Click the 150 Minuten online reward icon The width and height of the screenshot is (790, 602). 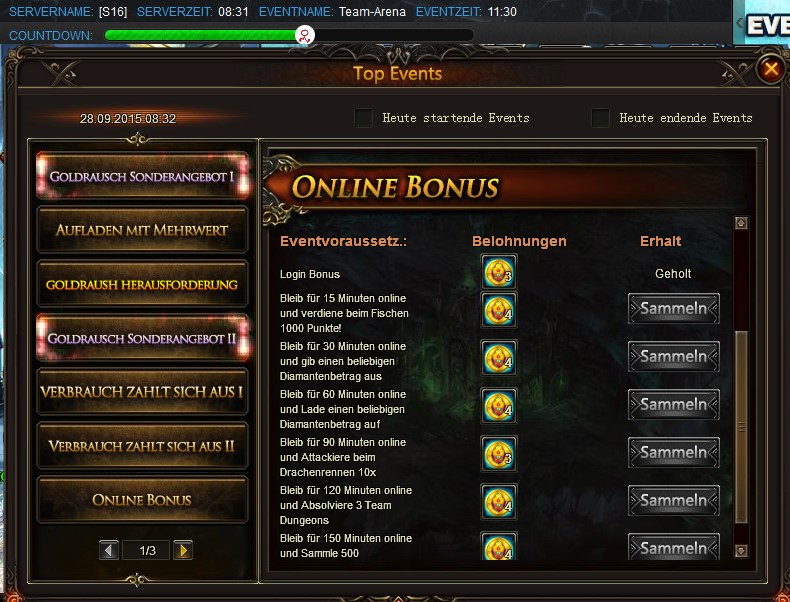pyautogui.click(x=498, y=547)
